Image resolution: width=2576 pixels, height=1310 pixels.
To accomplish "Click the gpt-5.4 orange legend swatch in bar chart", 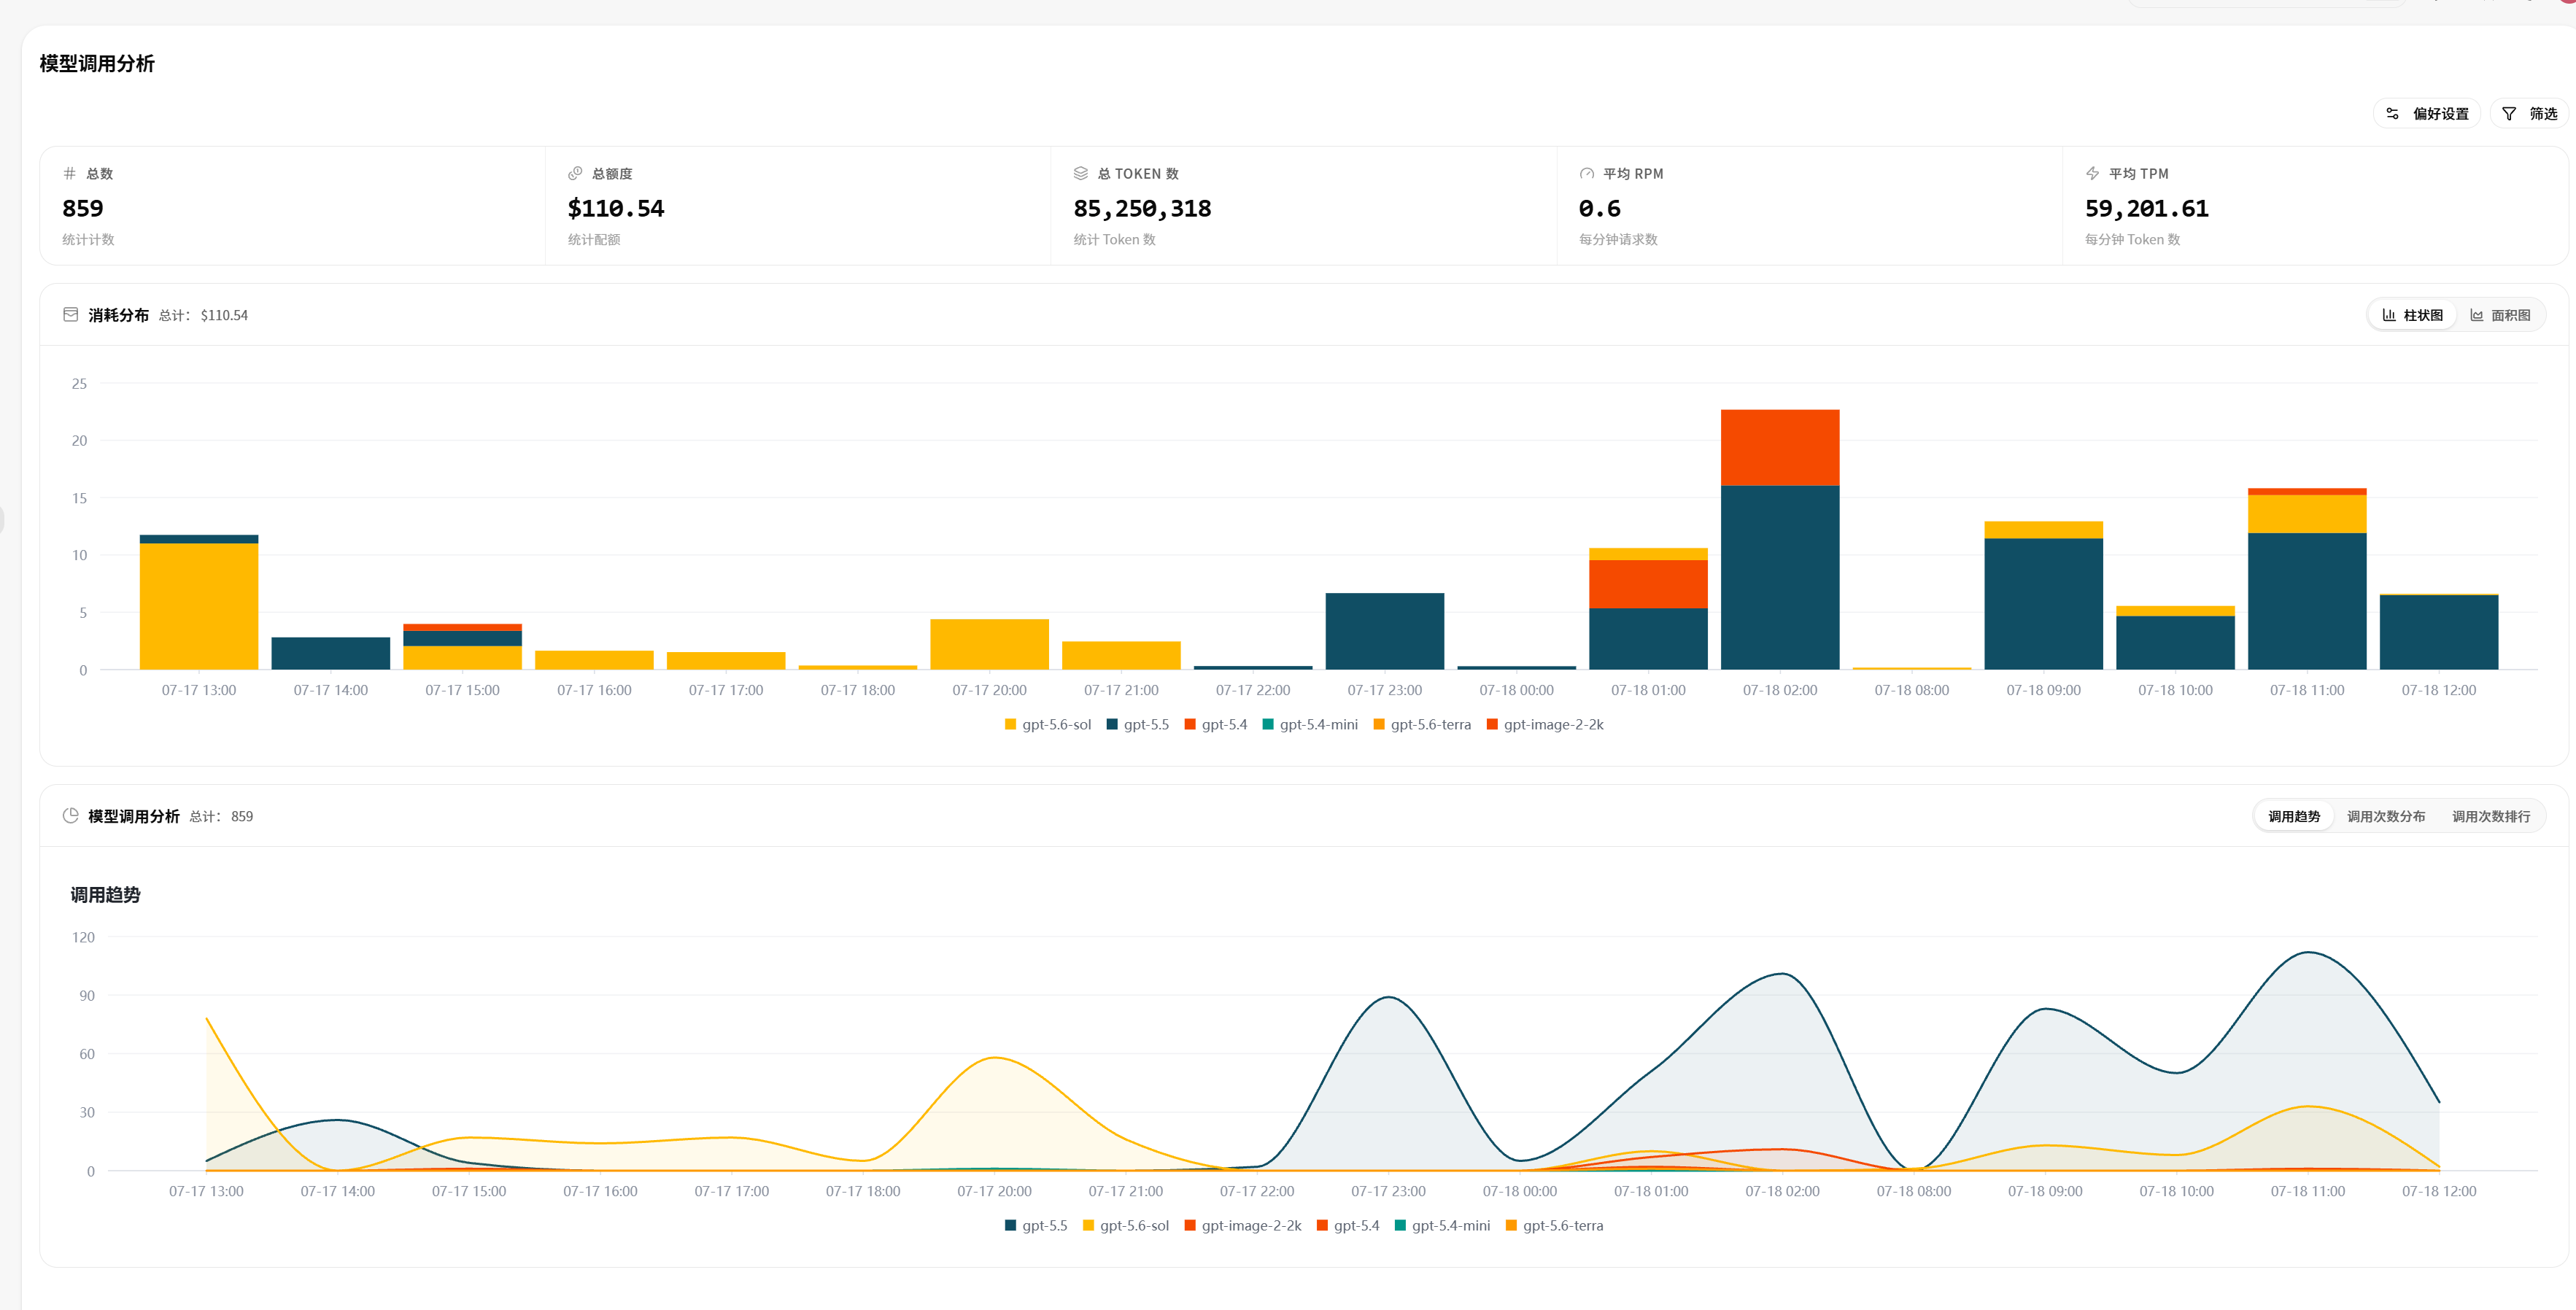I will tap(1190, 725).
